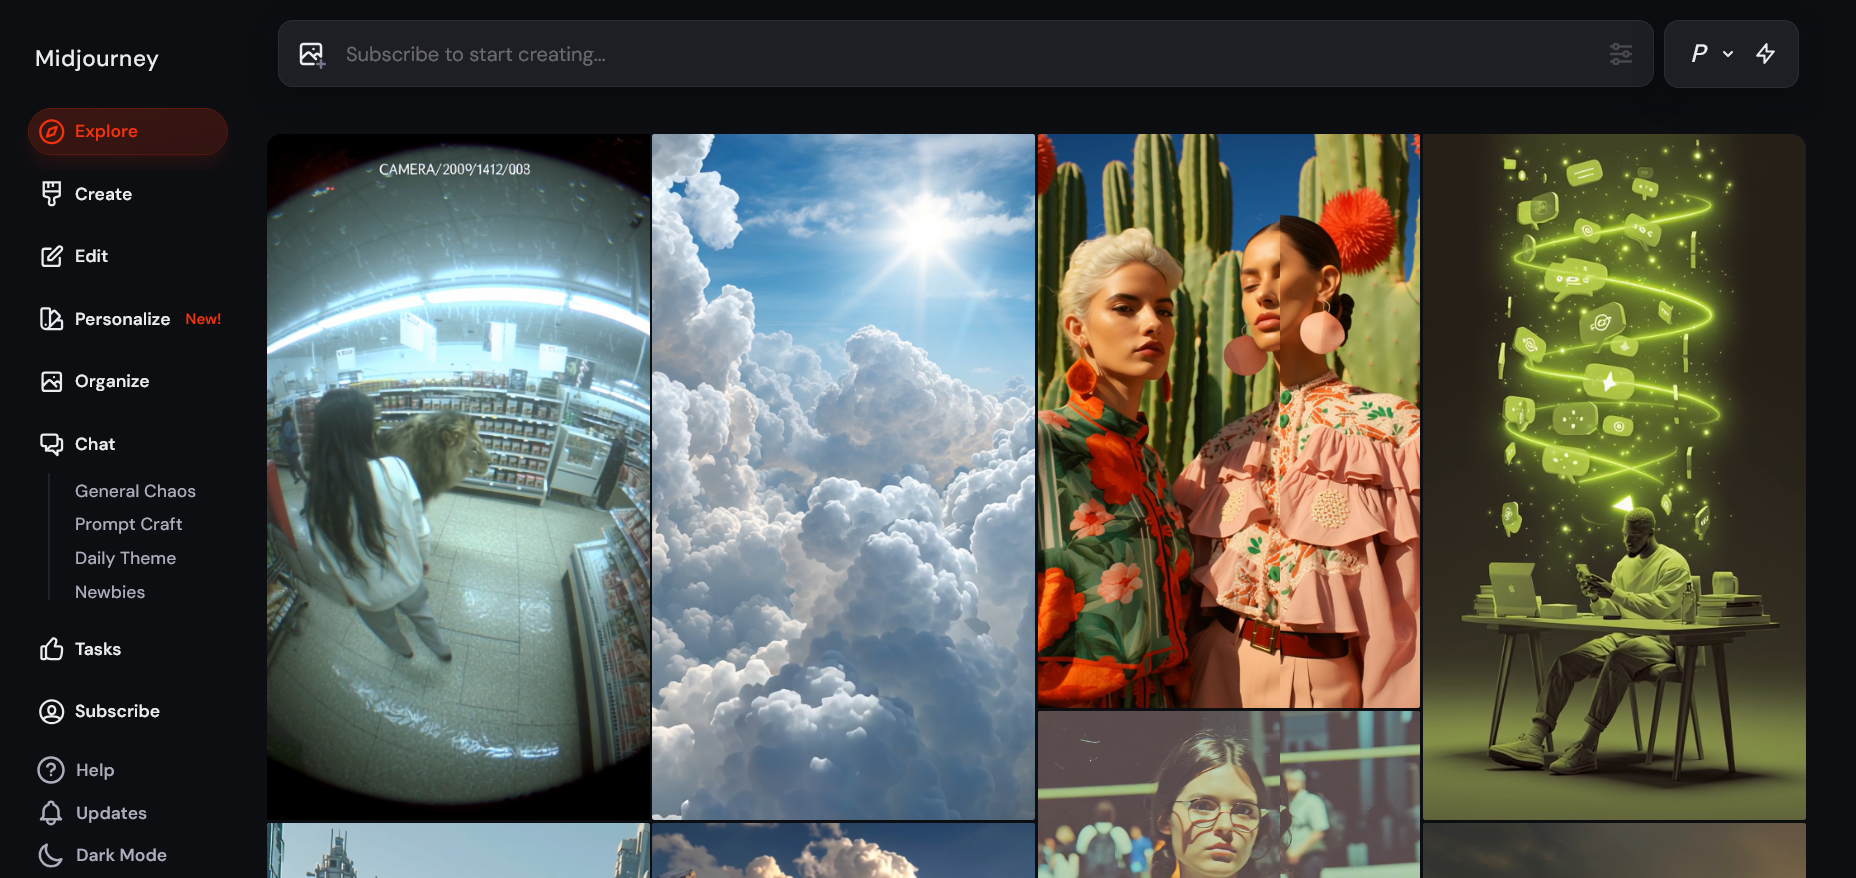Image resolution: width=1856 pixels, height=878 pixels.
Task: Click the lightning bolt fast mode icon
Action: tap(1766, 54)
